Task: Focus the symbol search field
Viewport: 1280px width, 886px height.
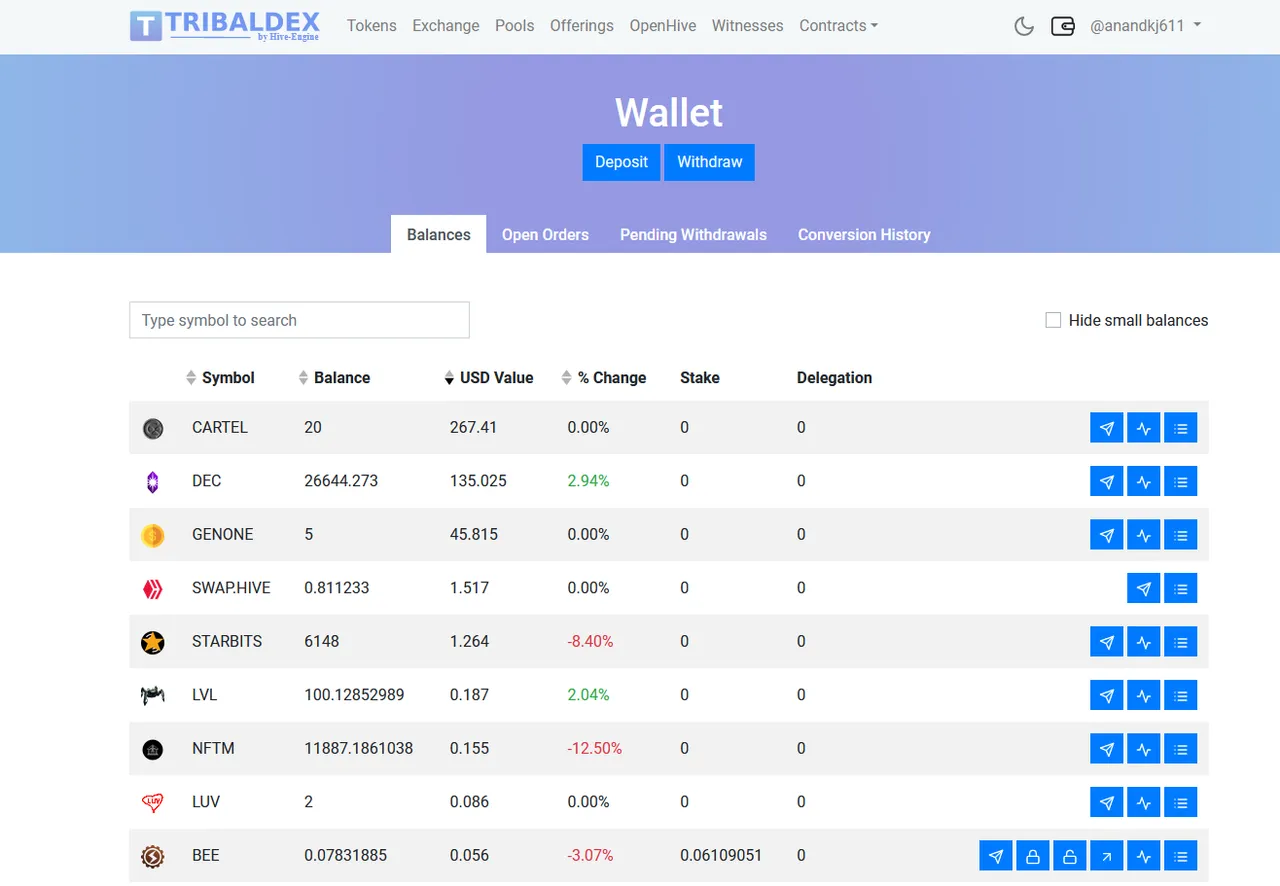Action: pos(299,320)
